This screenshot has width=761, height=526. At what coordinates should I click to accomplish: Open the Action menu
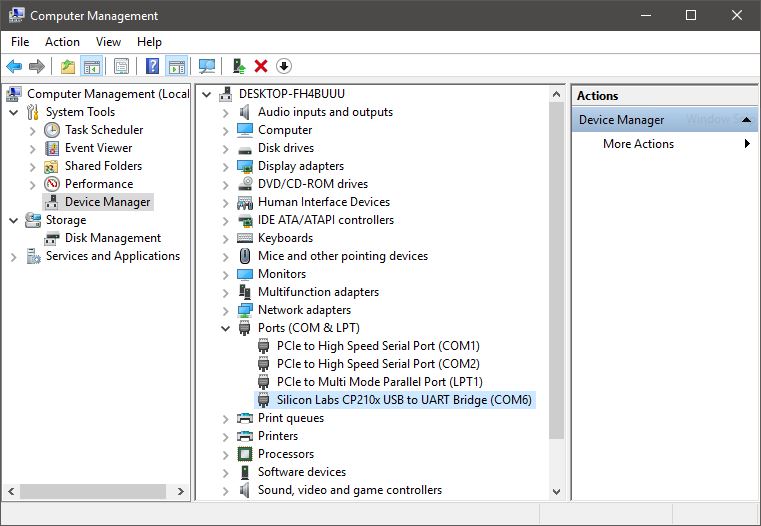coord(62,42)
